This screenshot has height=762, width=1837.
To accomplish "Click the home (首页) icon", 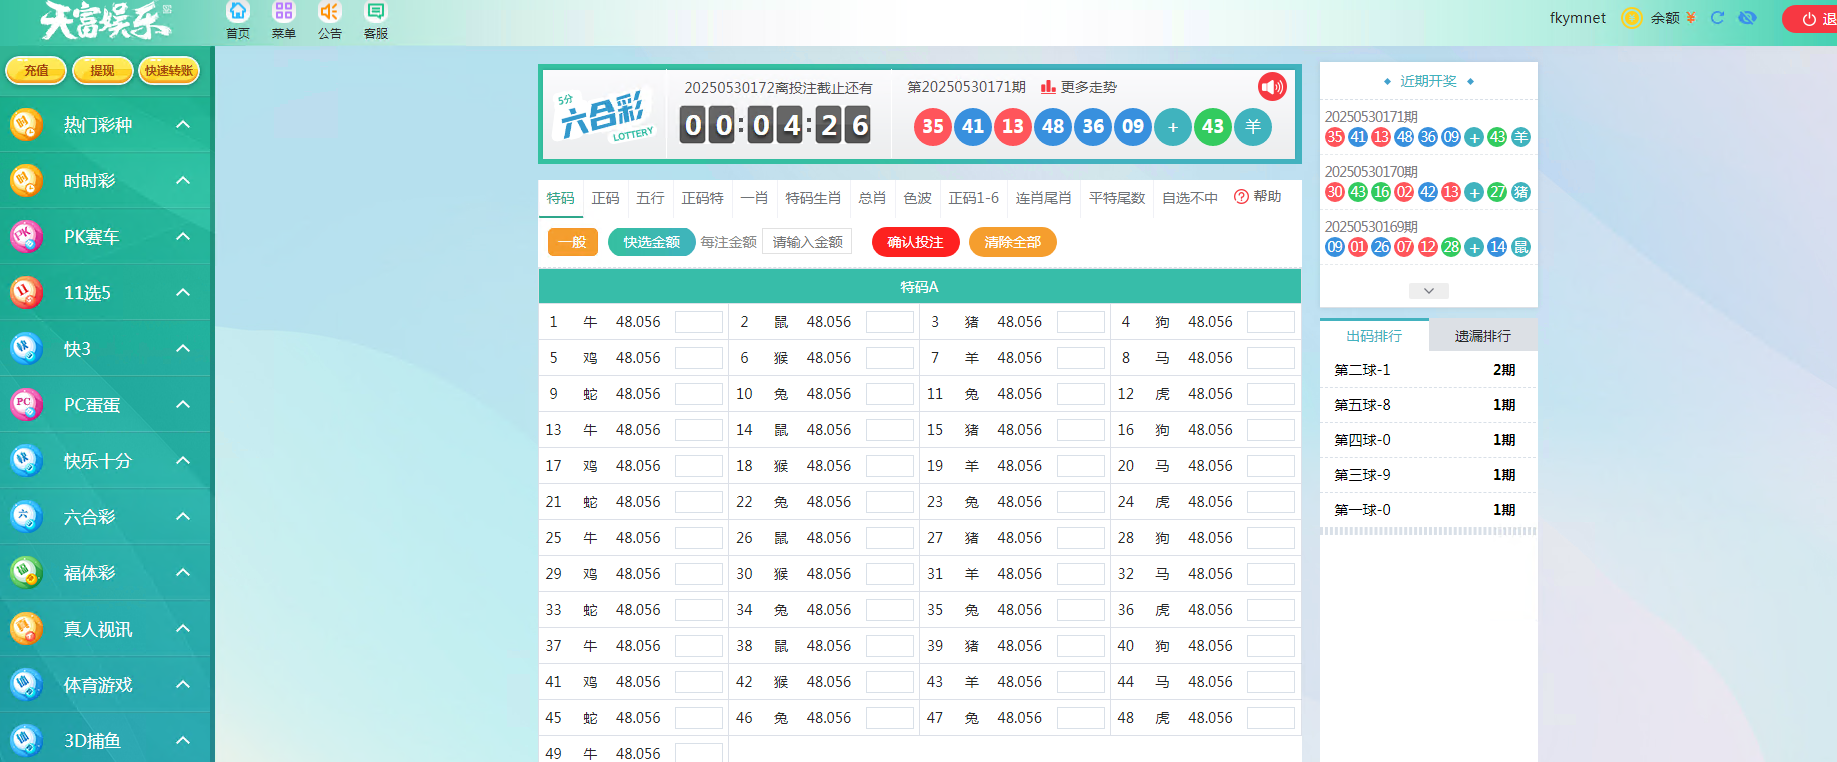I will [238, 12].
